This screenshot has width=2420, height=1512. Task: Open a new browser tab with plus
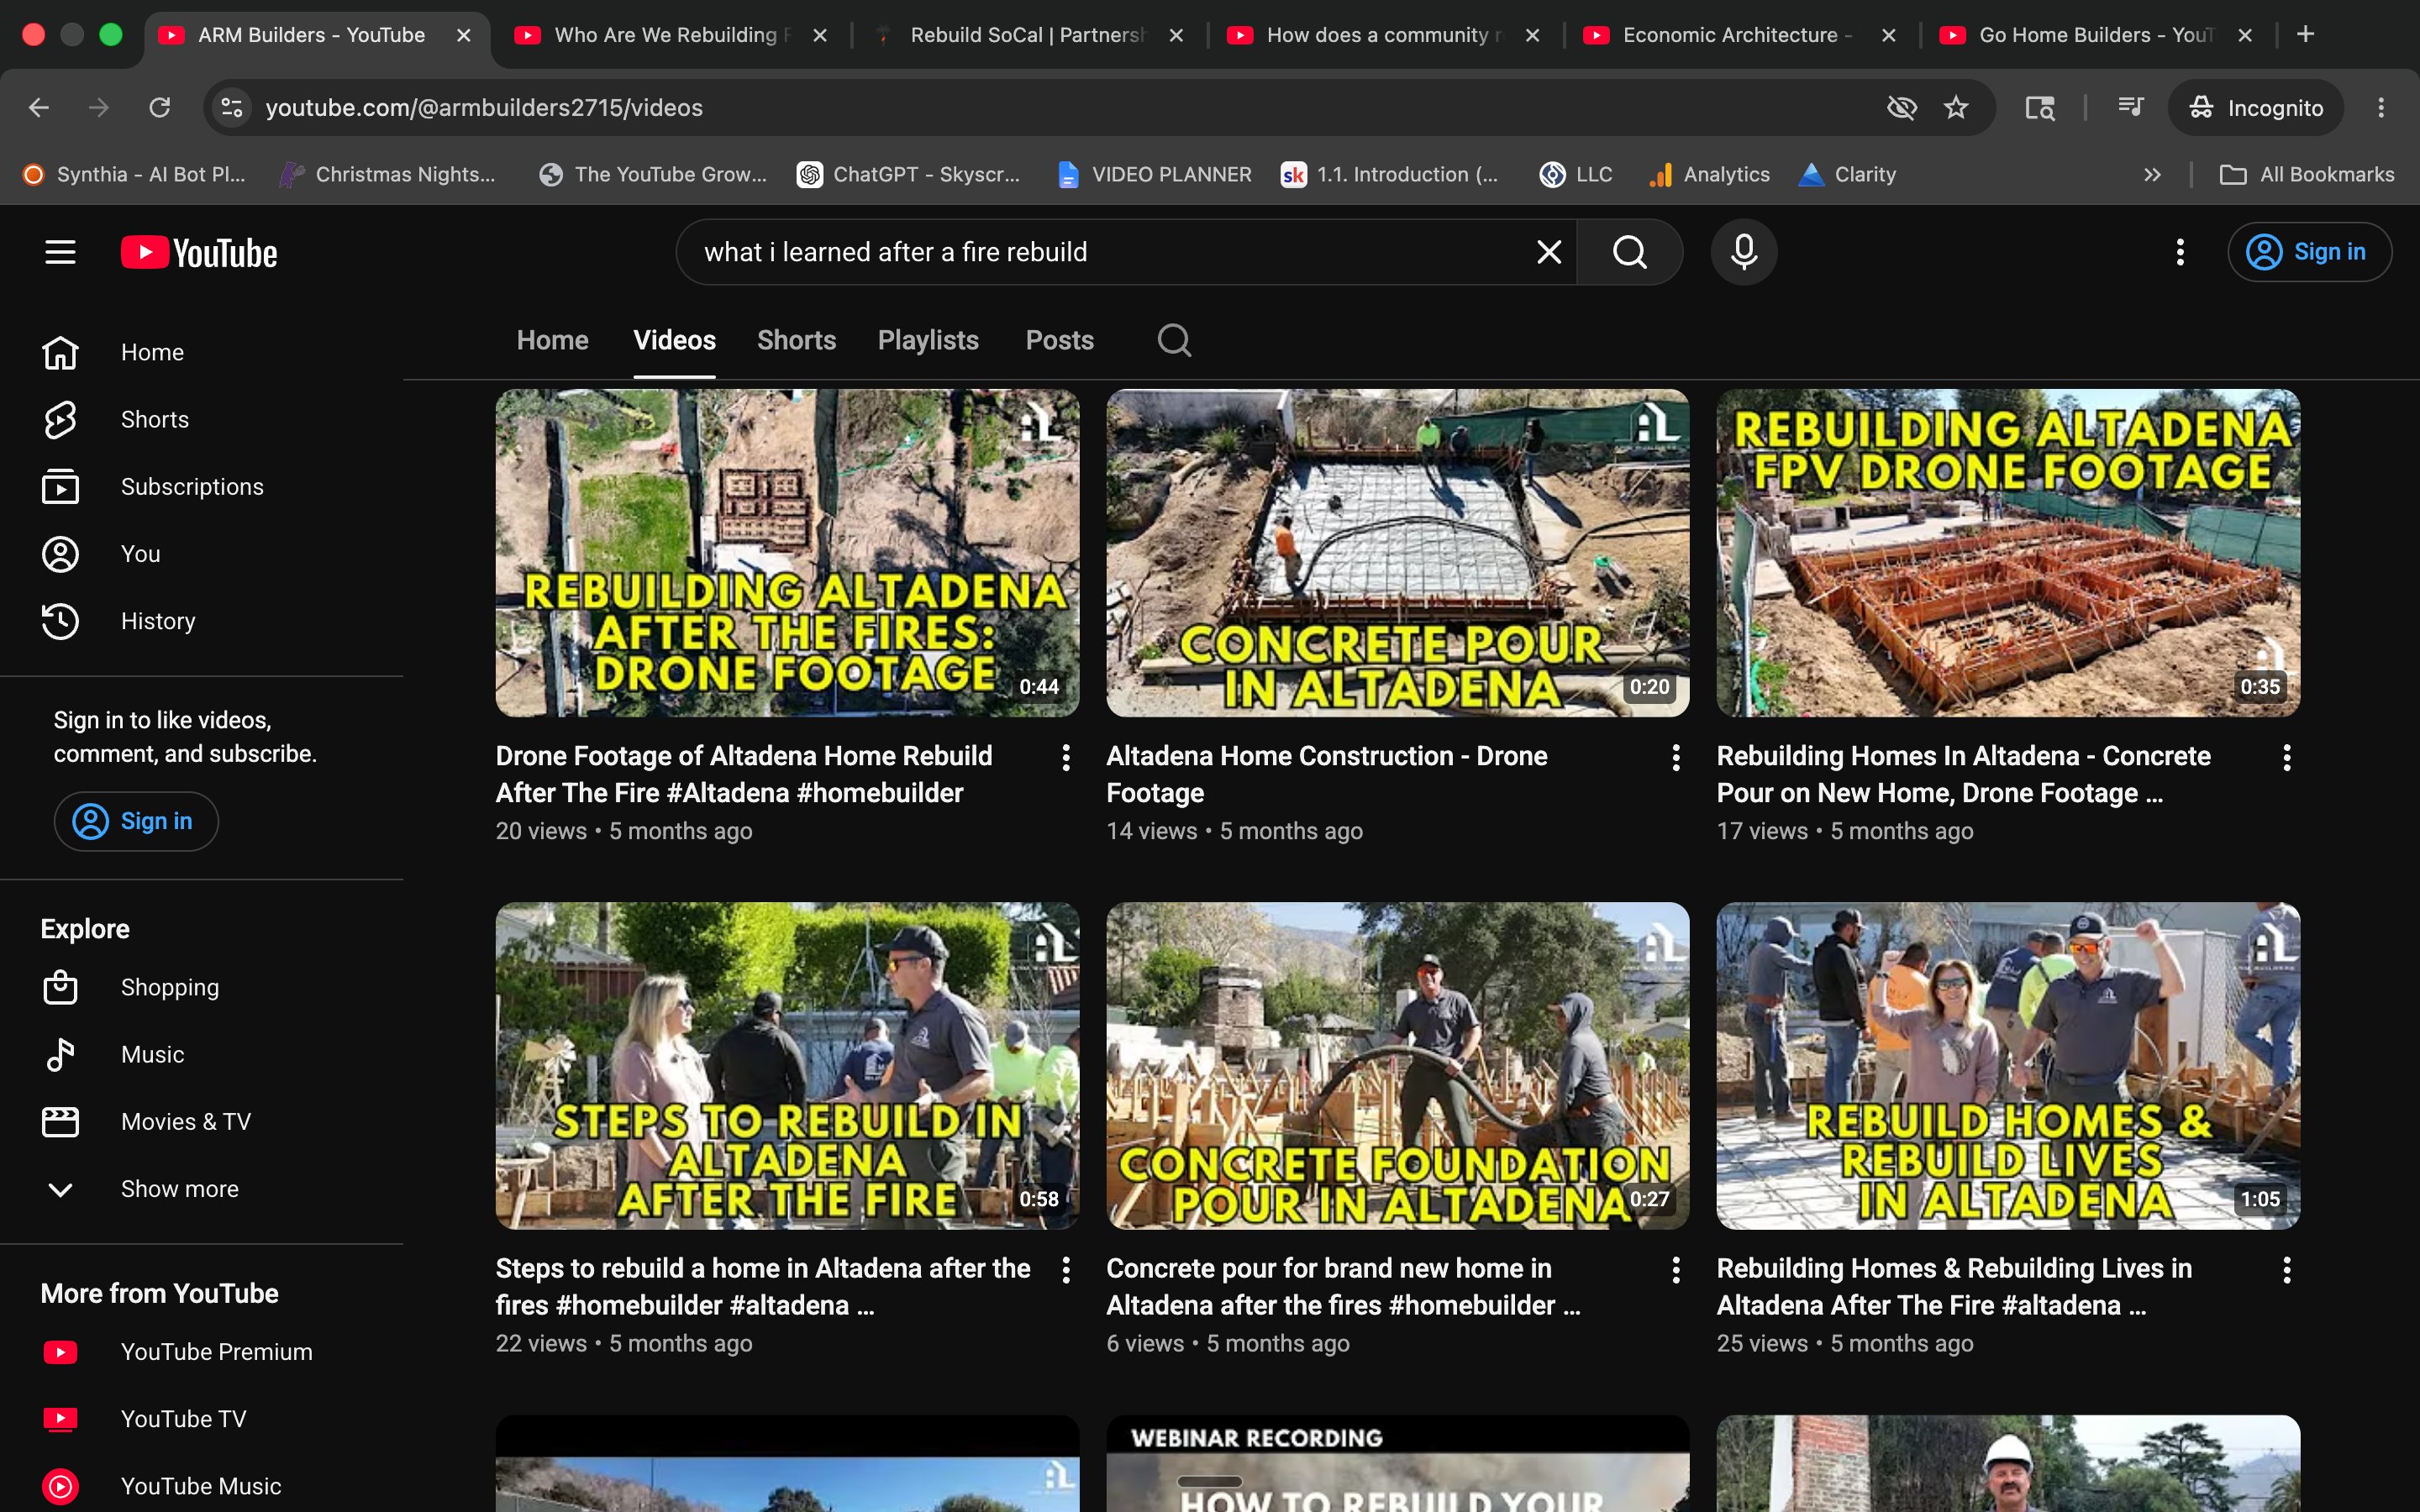click(2305, 35)
